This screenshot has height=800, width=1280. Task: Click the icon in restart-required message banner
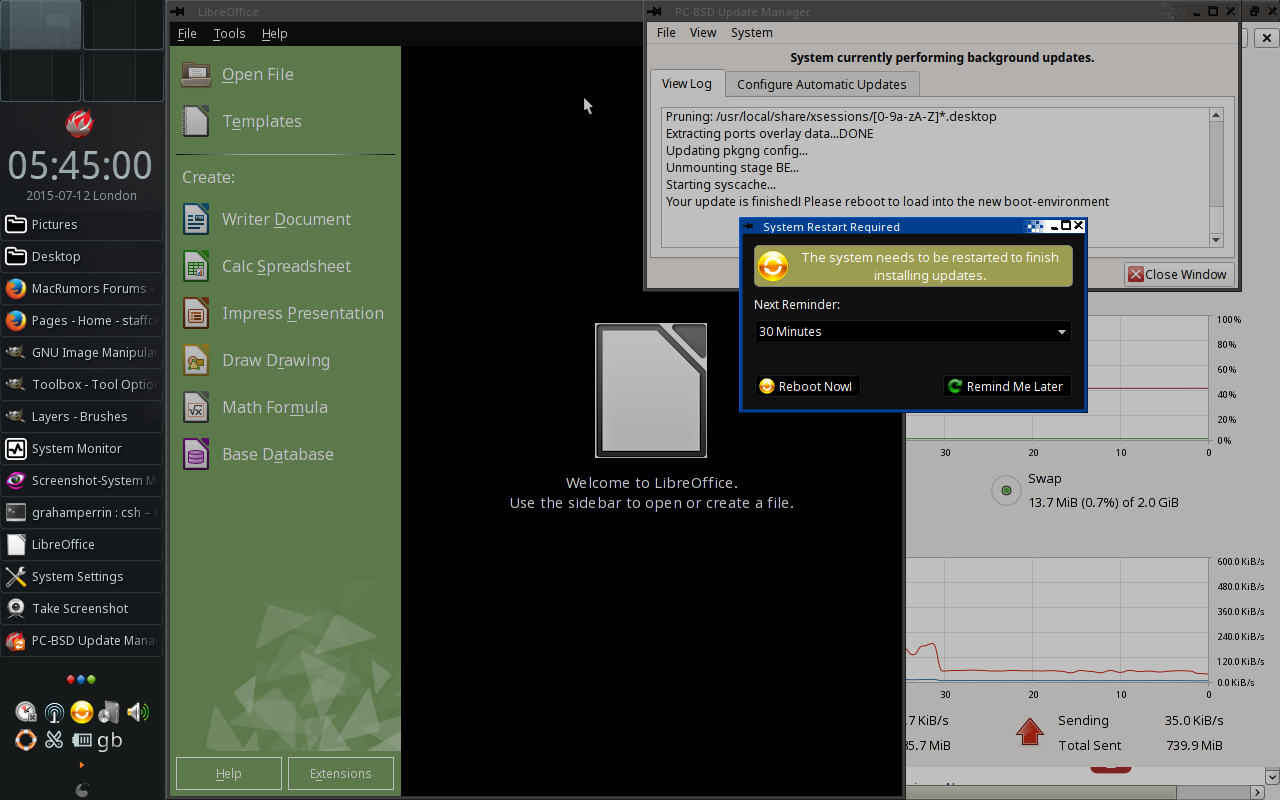tap(773, 266)
